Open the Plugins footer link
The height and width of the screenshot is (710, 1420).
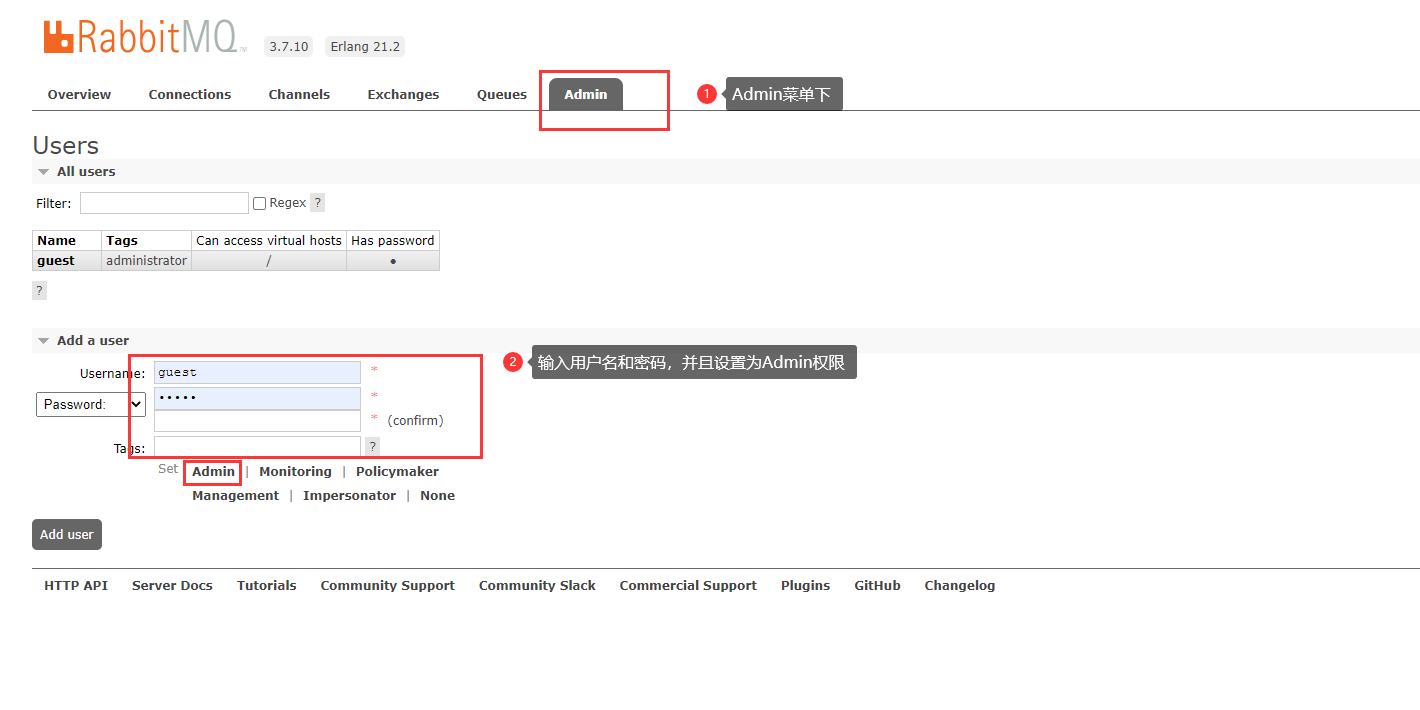[x=805, y=586]
